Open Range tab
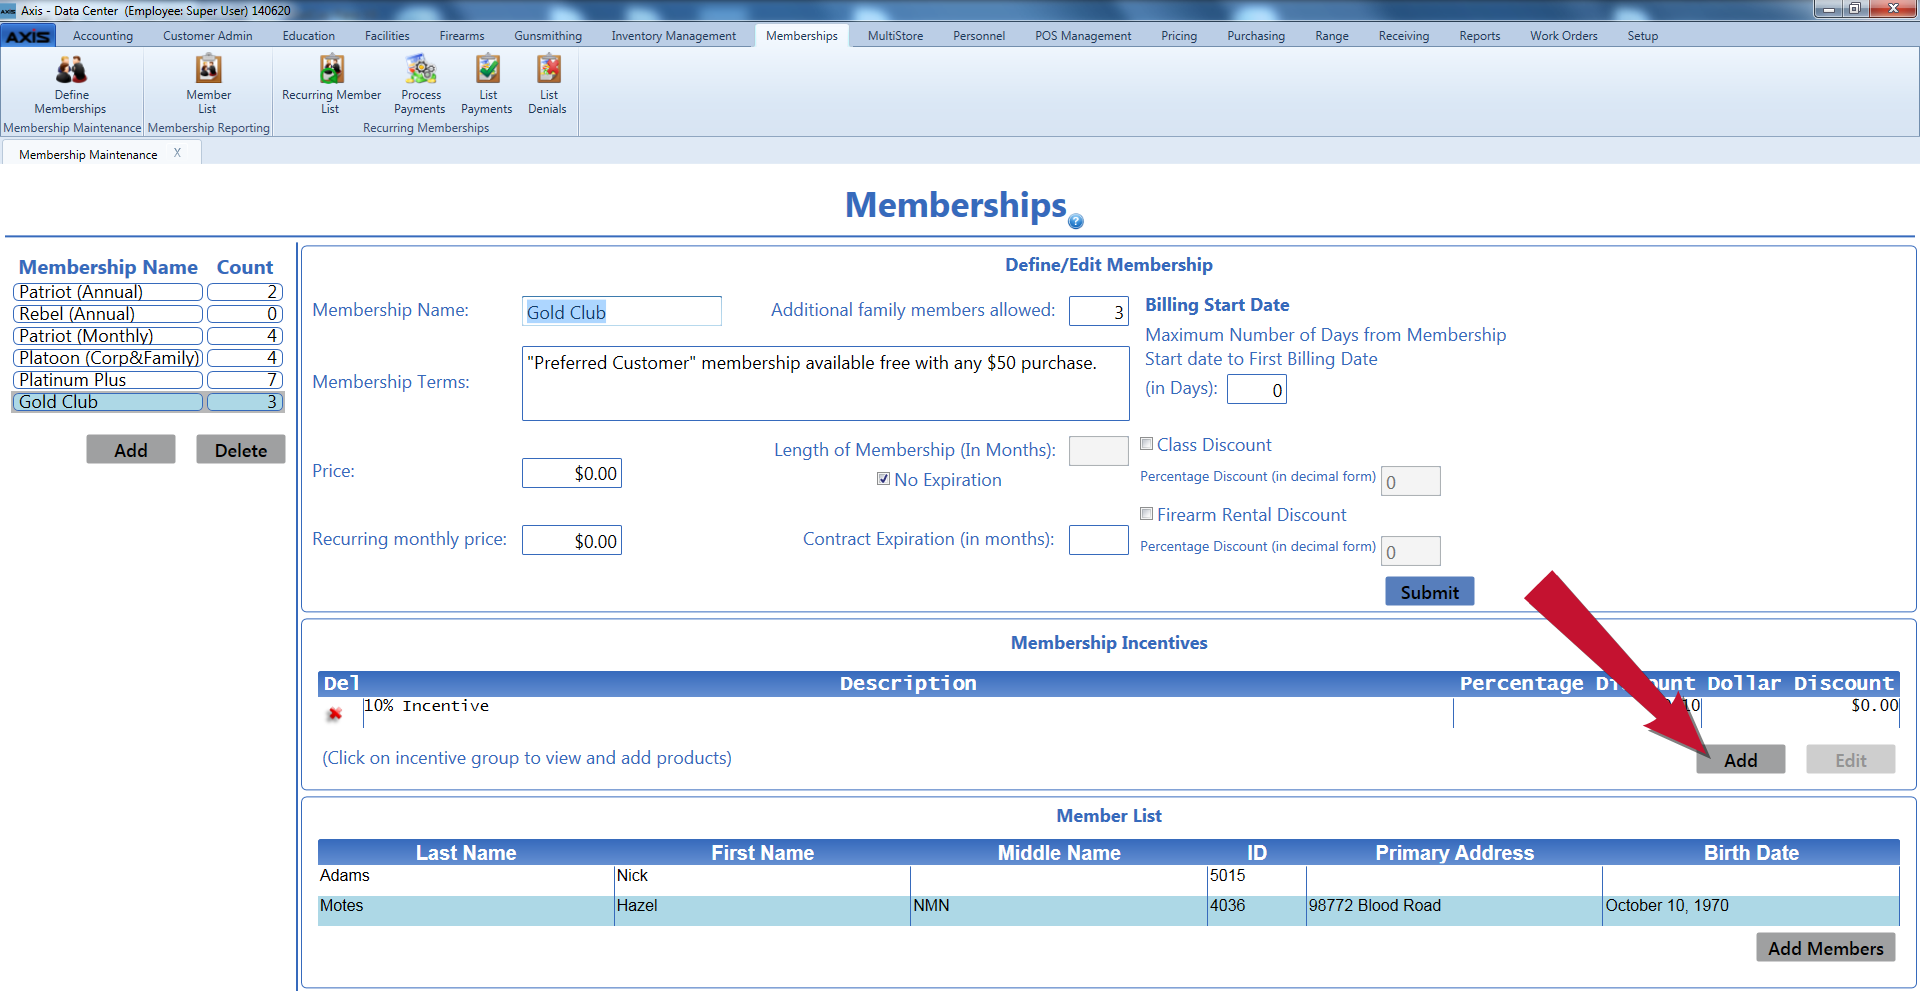The height and width of the screenshot is (991, 1920). pyautogui.click(x=1332, y=36)
